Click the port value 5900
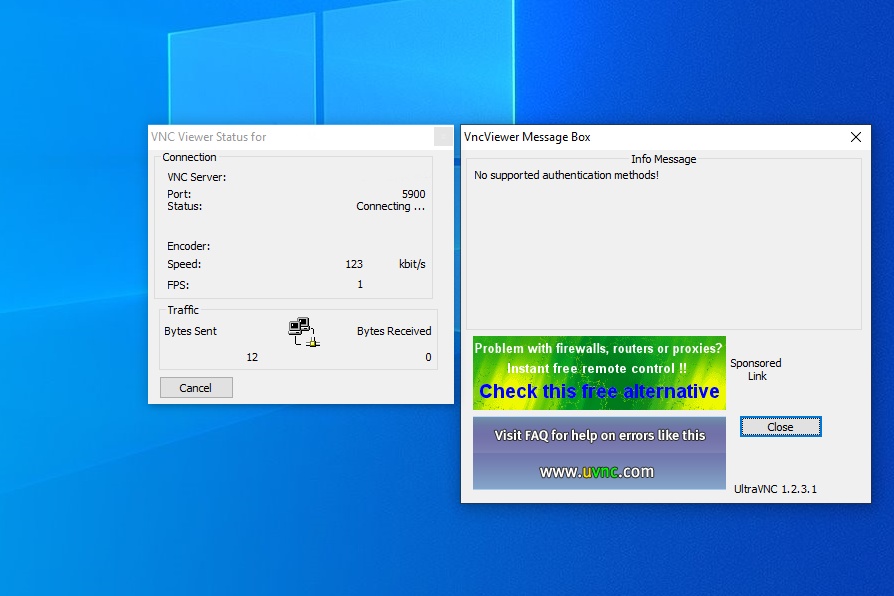The height and width of the screenshot is (596, 894). click(x=413, y=194)
